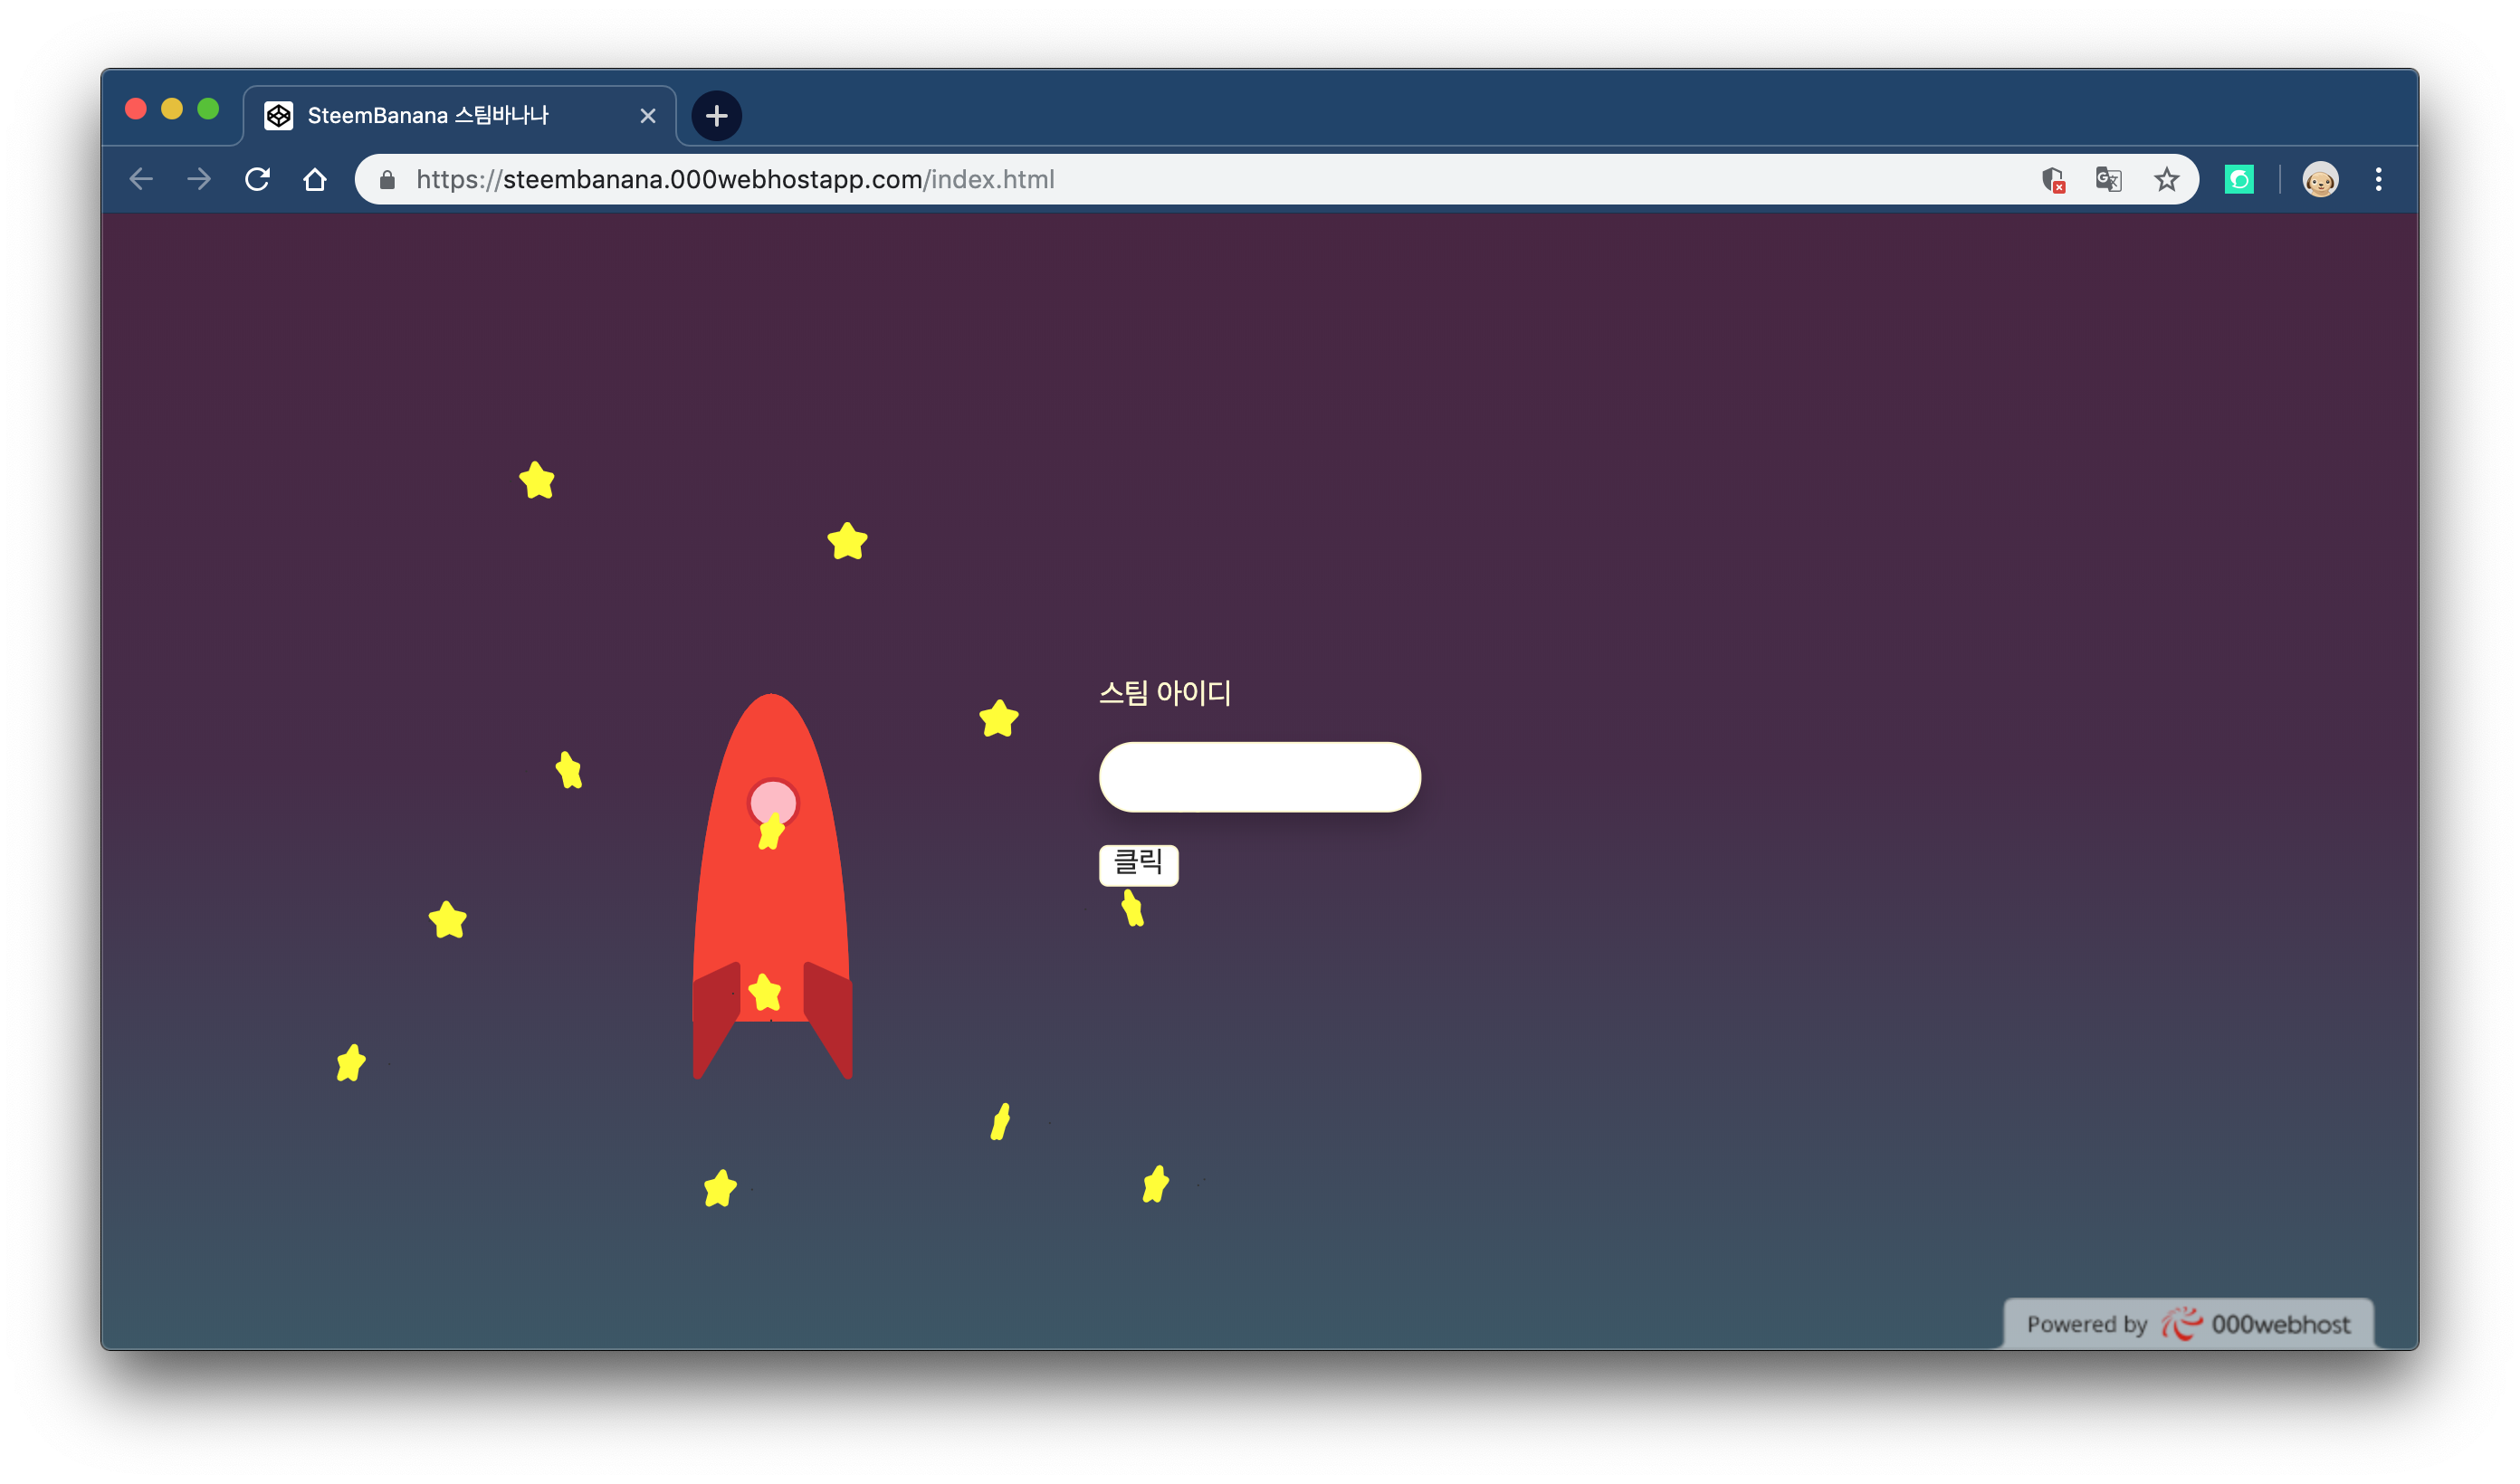Screen dimensions: 2520x1484
Task: Open the profile avatar menu
Action: 2320,180
